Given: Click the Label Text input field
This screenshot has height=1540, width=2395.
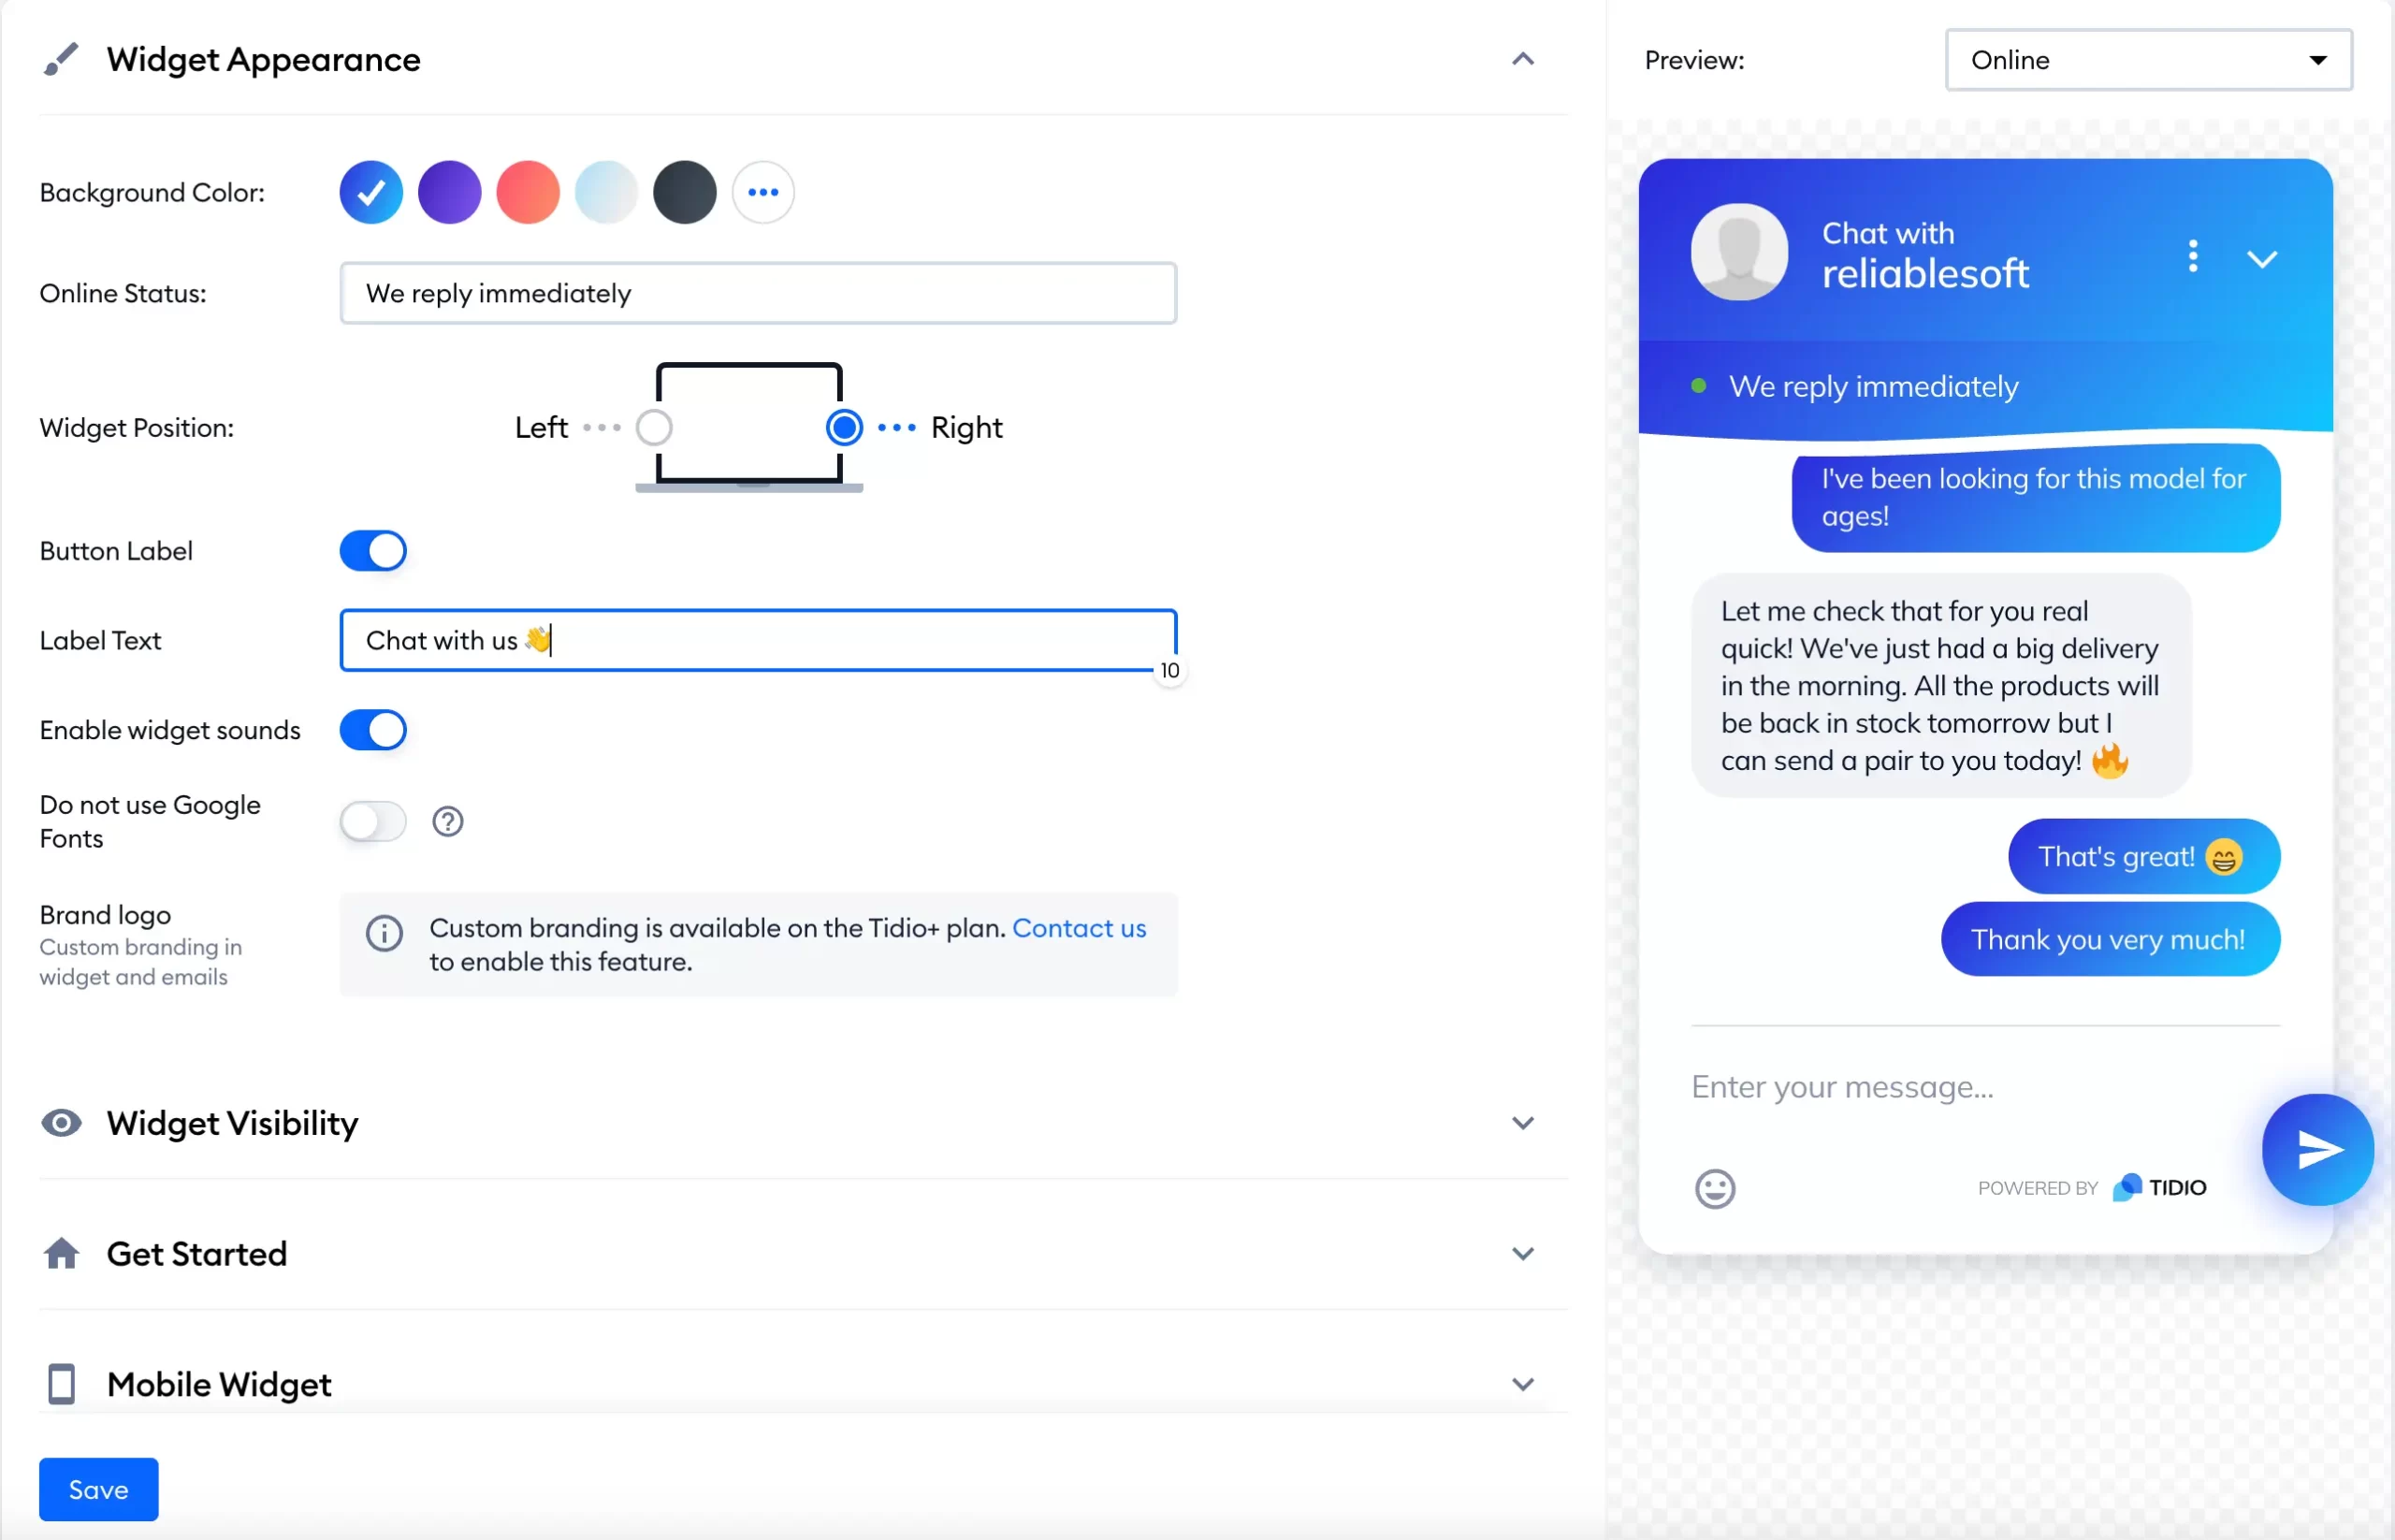Looking at the screenshot, I should (758, 637).
